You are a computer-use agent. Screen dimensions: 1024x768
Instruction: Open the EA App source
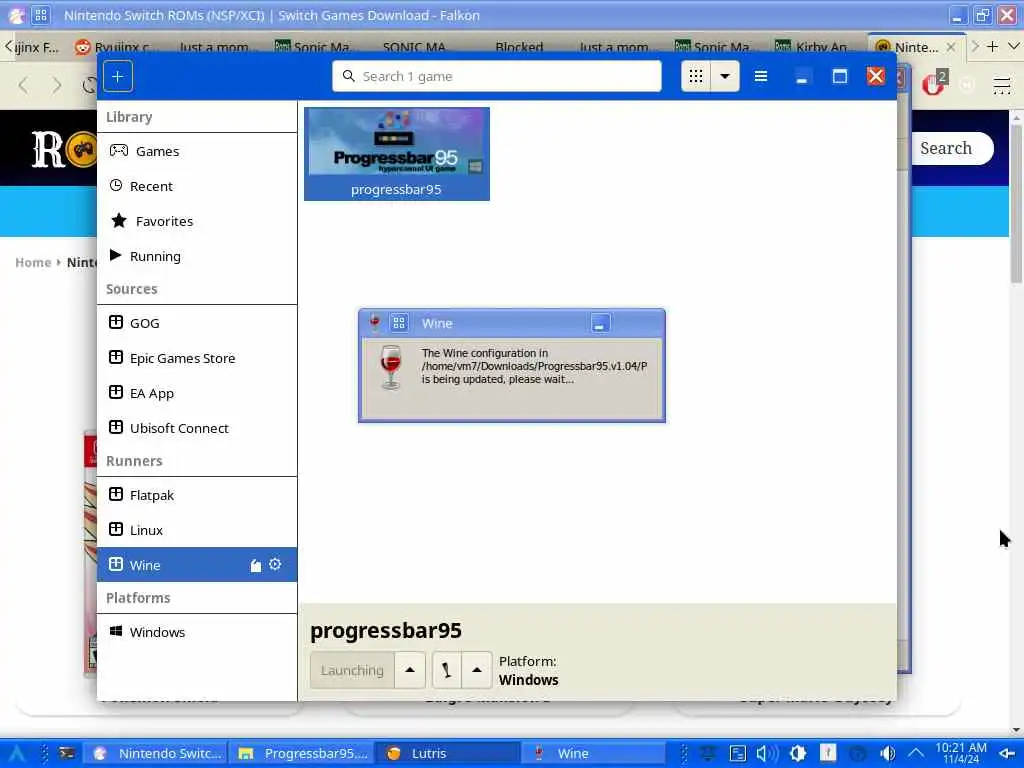(197, 393)
